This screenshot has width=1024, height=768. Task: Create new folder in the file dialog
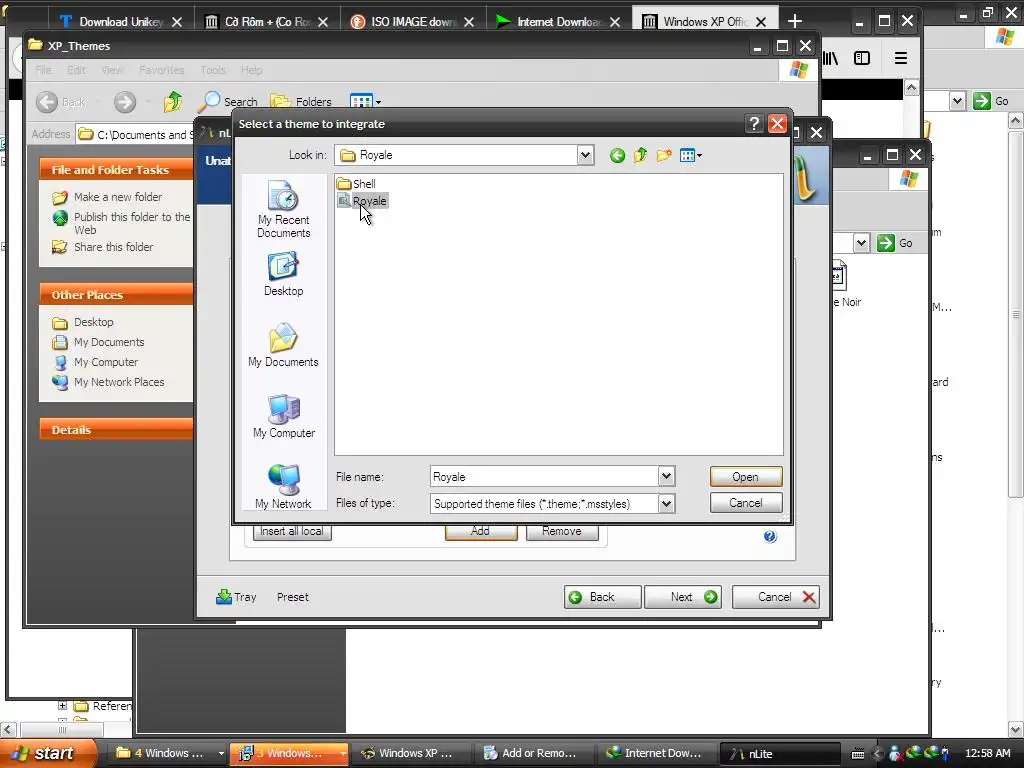coord(664,155)
